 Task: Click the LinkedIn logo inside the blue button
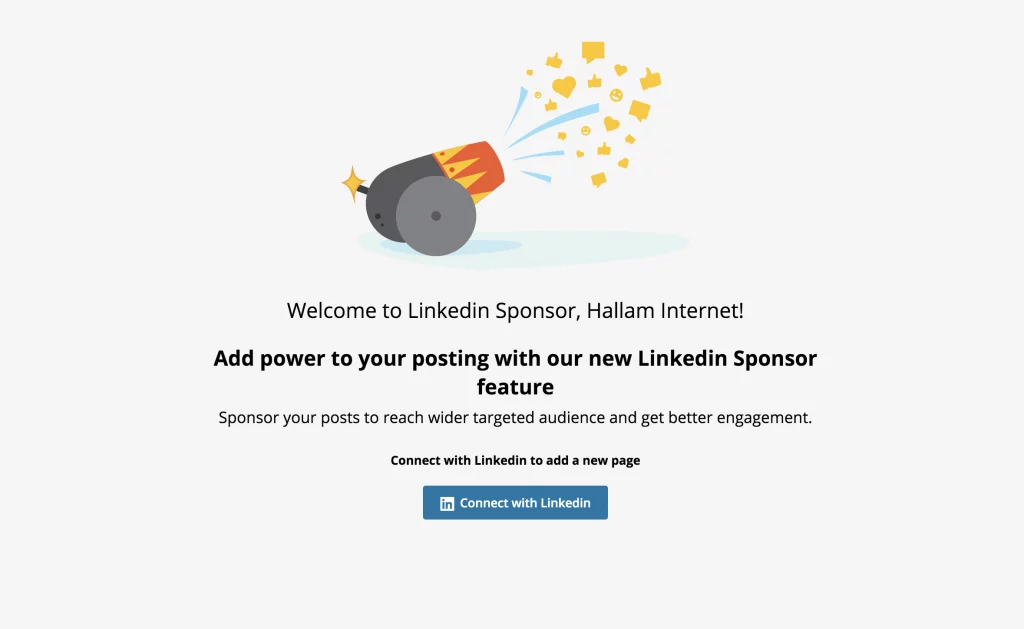pos(446,503)
